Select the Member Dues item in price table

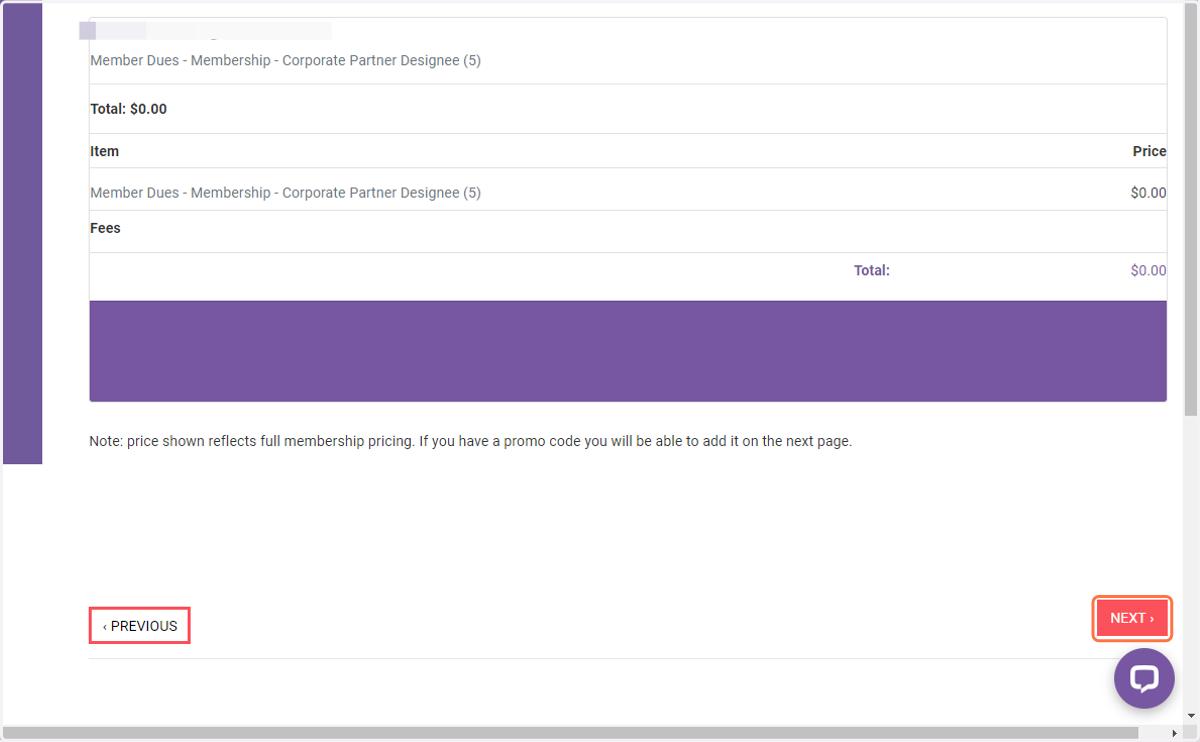tap(285, 193)
